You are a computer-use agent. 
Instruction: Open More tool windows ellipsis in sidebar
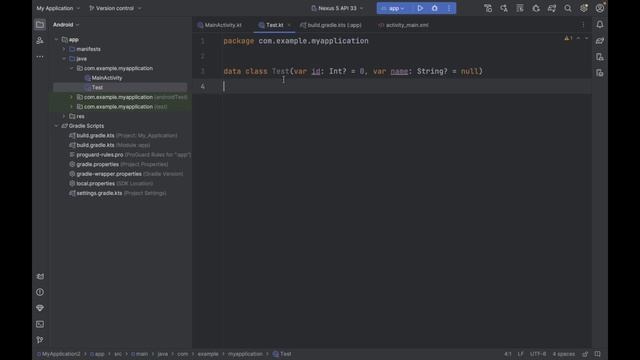(x=40, y=57)
